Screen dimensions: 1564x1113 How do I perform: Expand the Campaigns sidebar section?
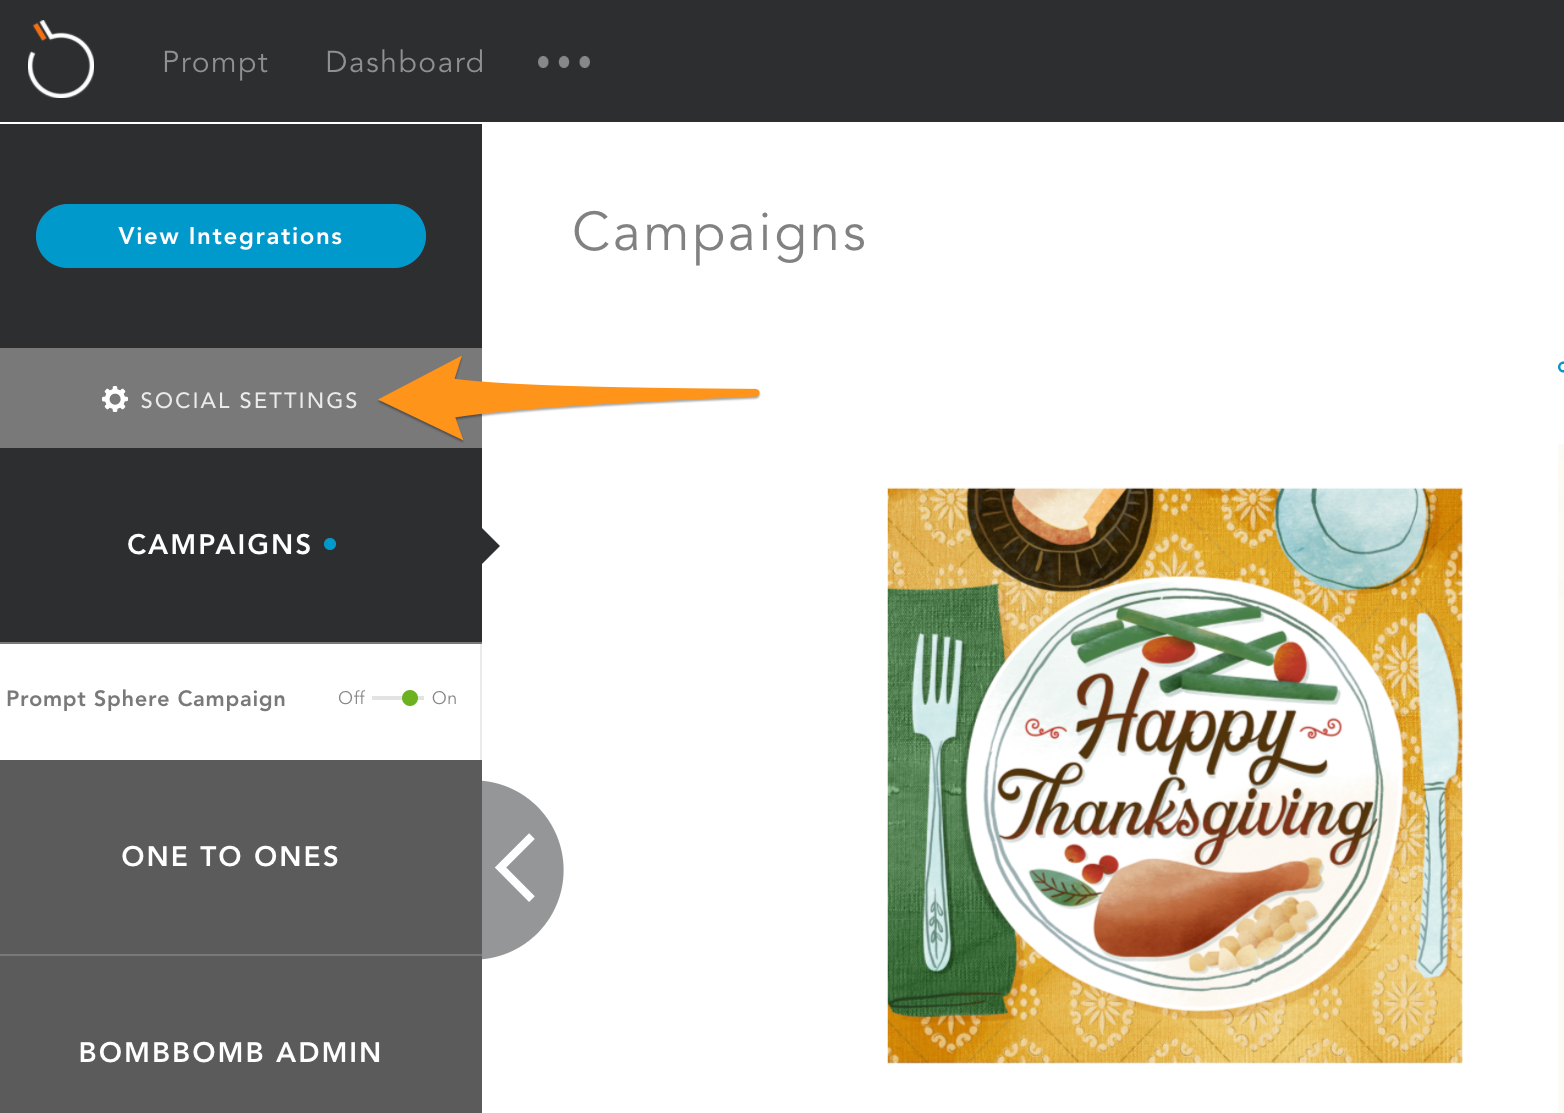(241, 545)
